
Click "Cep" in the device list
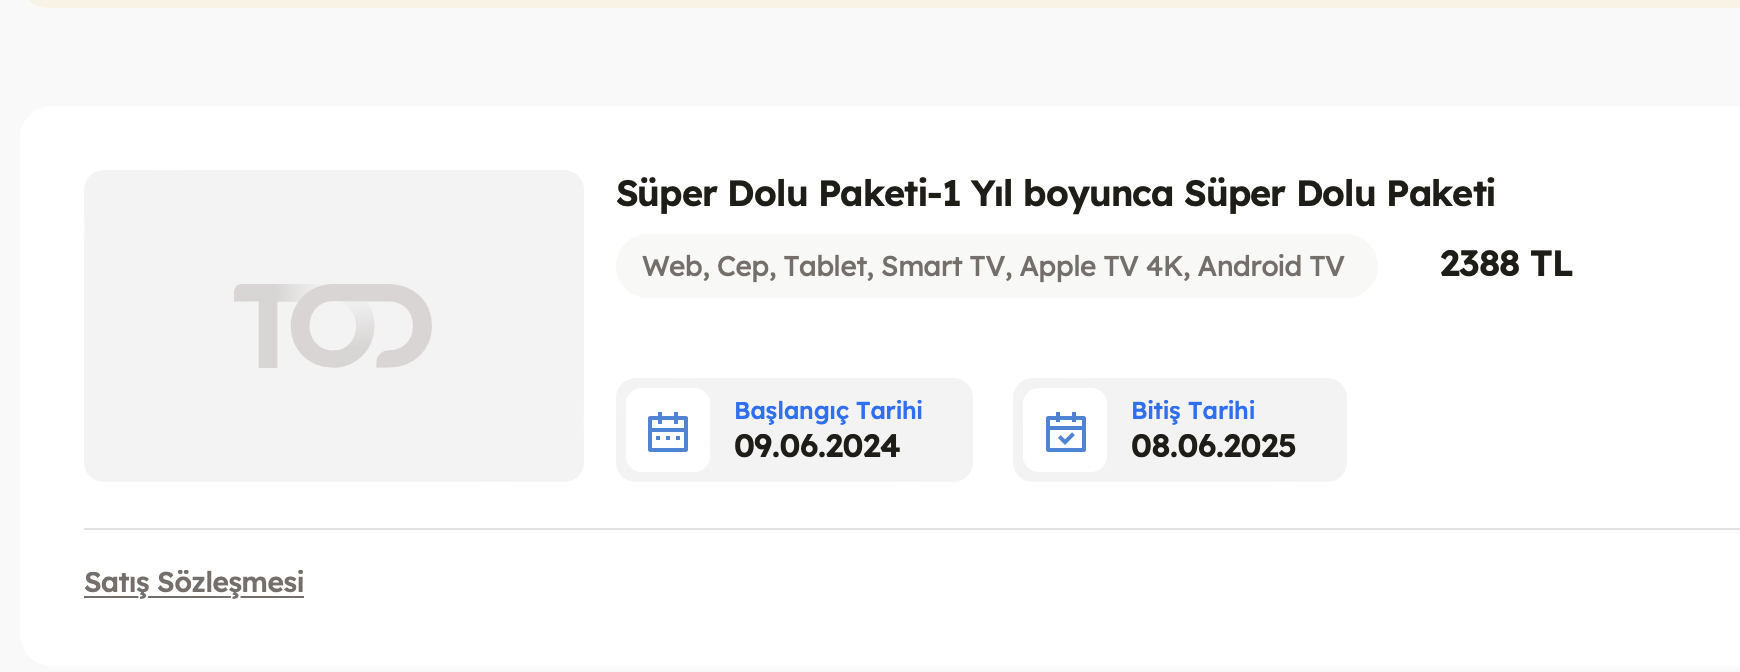pos(743,267)
